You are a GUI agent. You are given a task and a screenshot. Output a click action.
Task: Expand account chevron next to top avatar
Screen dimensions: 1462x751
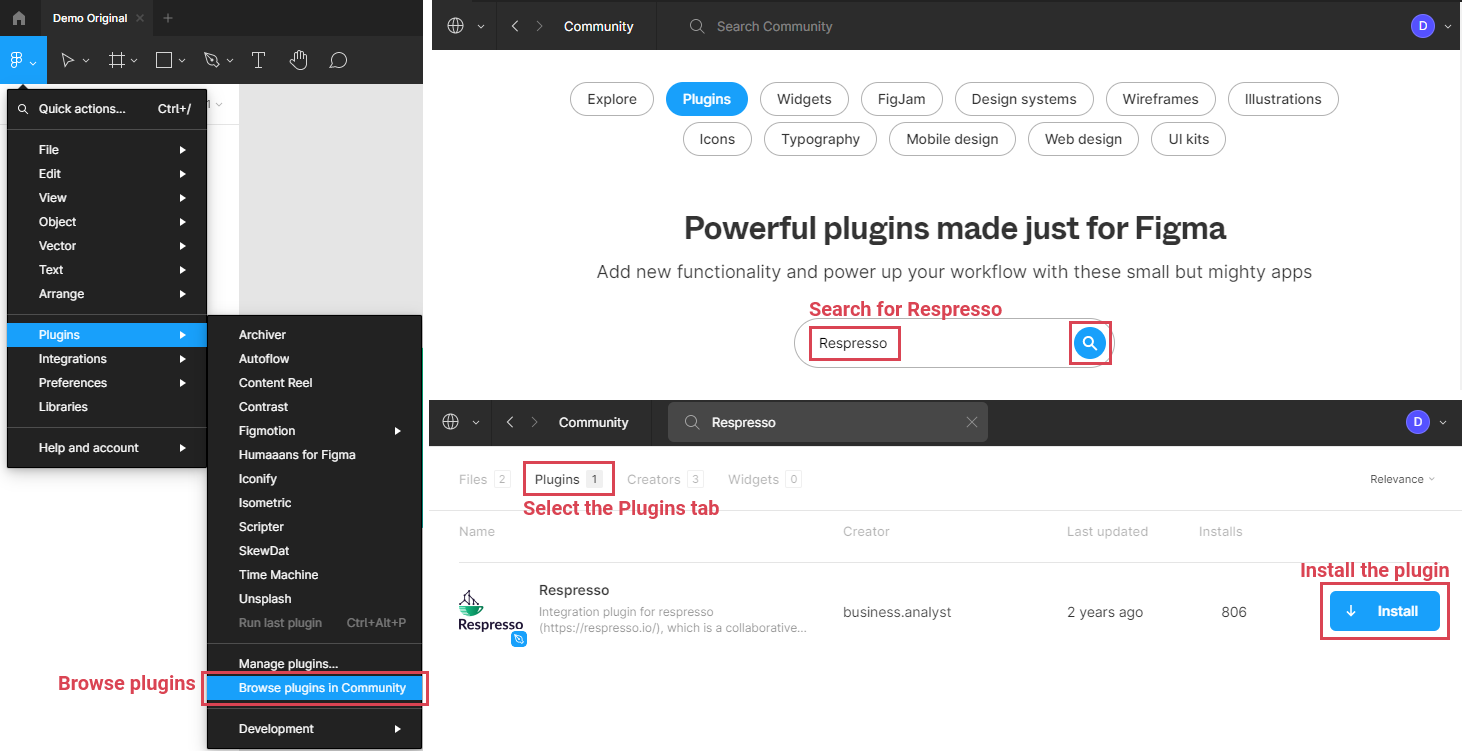click(1447, 27)
